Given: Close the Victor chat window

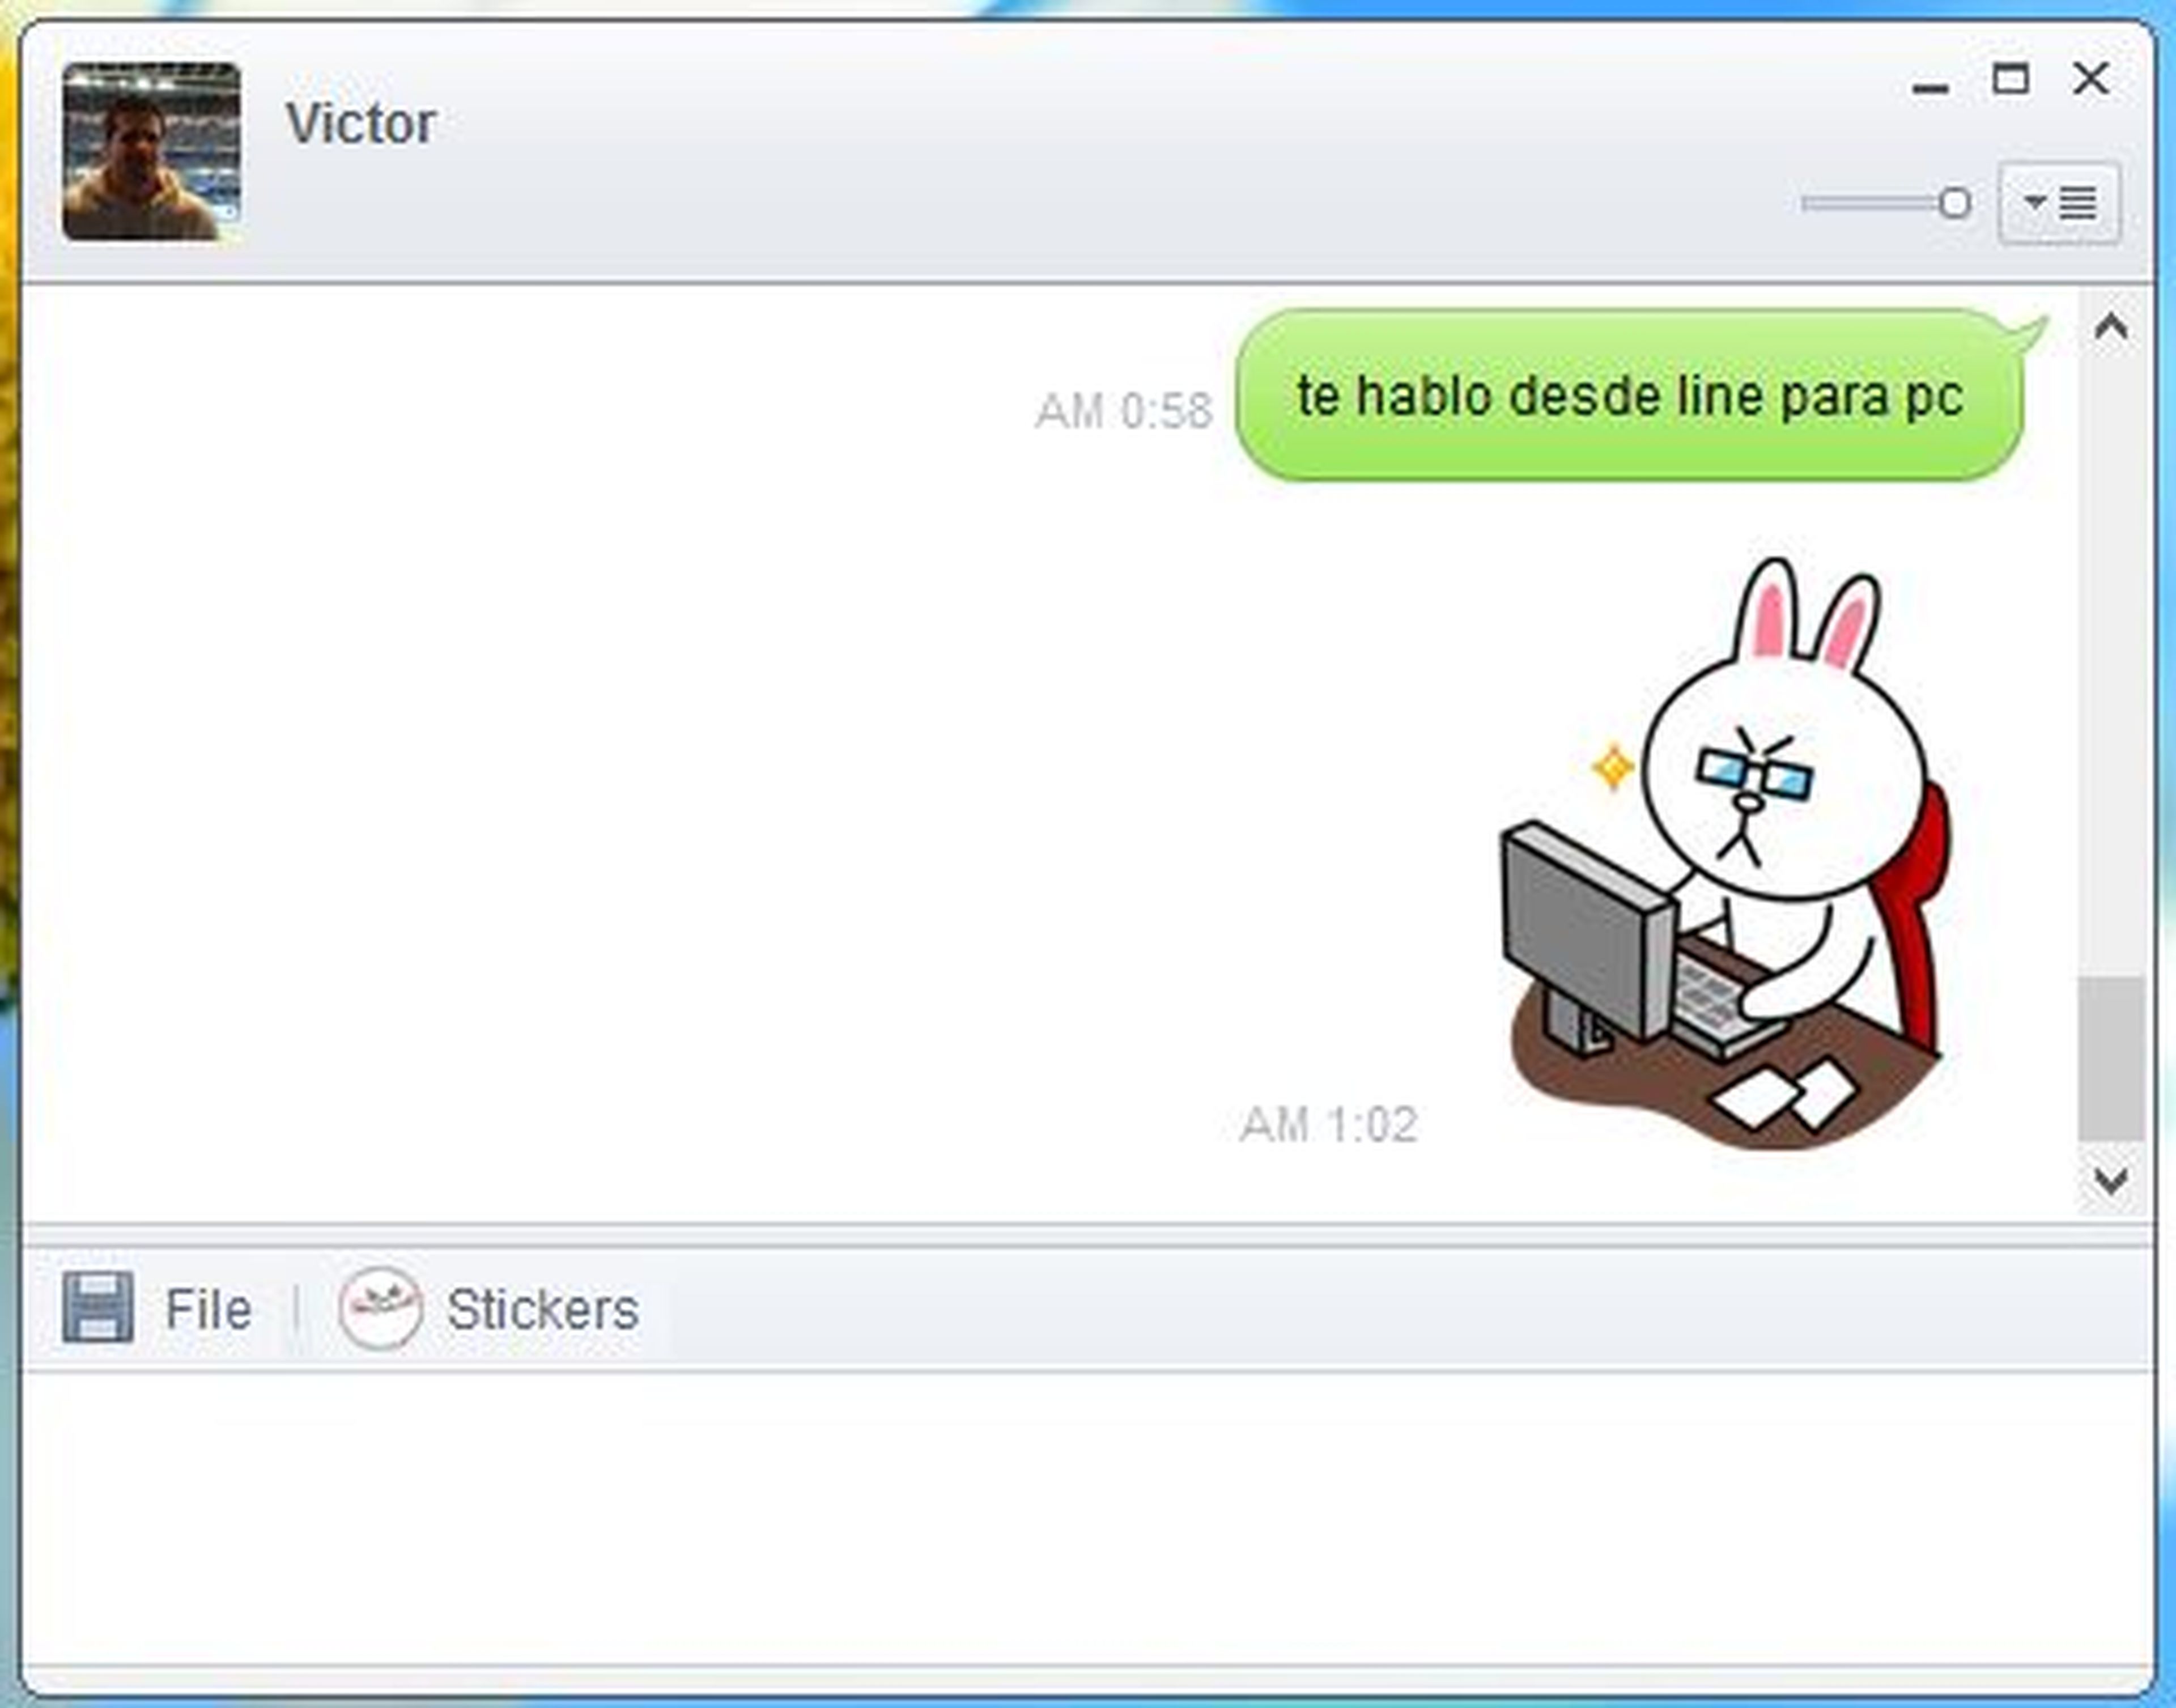Looking at the screenshot, I should pyautogui.click(x=2091, y=78).
